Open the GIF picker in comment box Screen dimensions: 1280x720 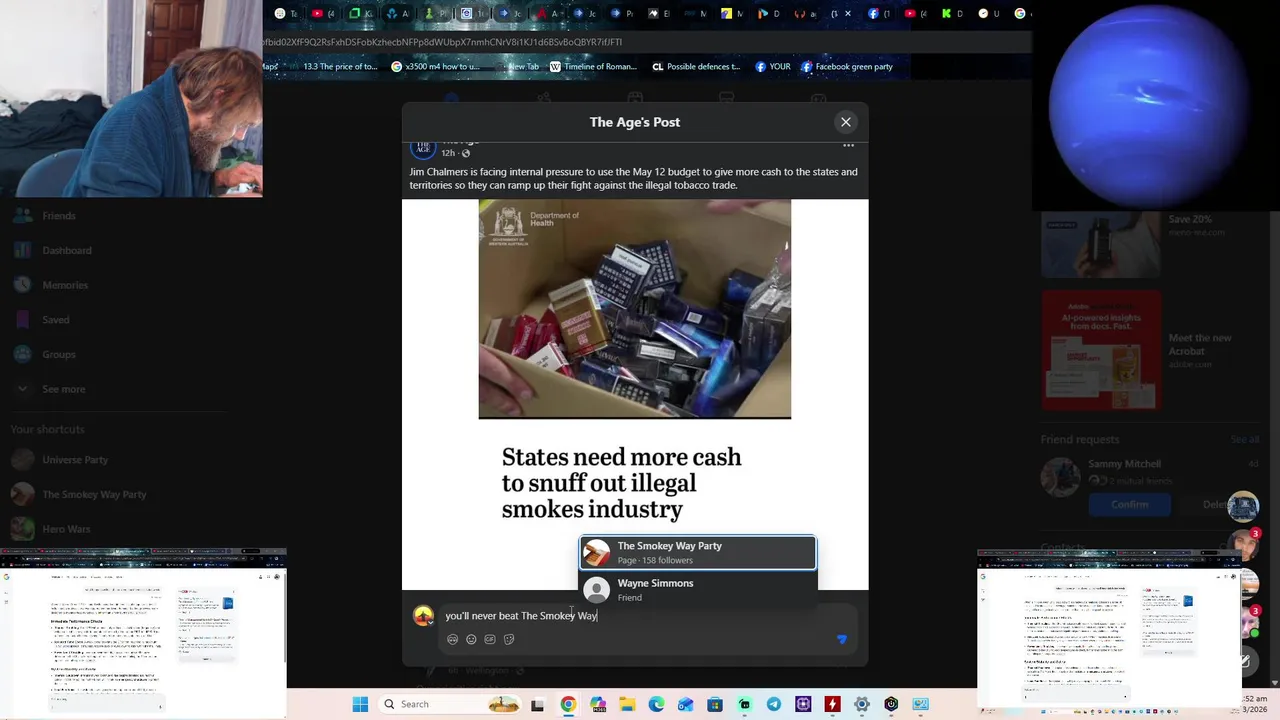coord(490,639)
